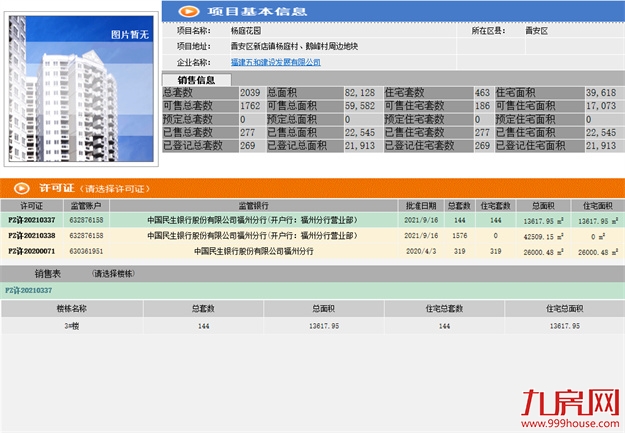Click available total area value 59,582
Viewport: 625px width, 433px height.
coord(360,106)
